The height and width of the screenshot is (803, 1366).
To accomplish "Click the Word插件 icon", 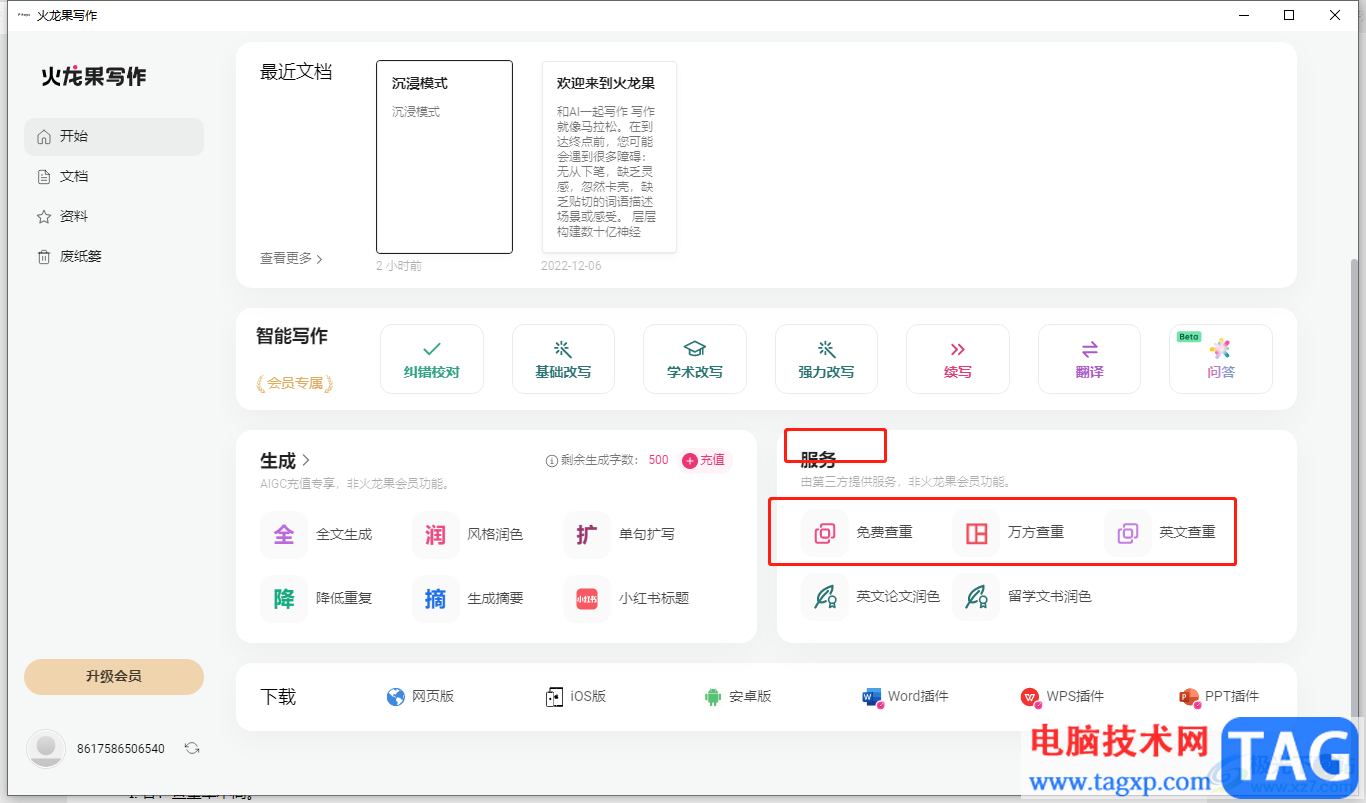I will [x=873, y=697].
